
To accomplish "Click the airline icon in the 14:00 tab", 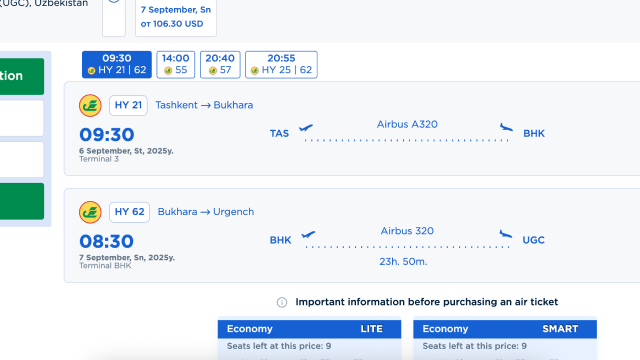I will click(x=168, y=71).
